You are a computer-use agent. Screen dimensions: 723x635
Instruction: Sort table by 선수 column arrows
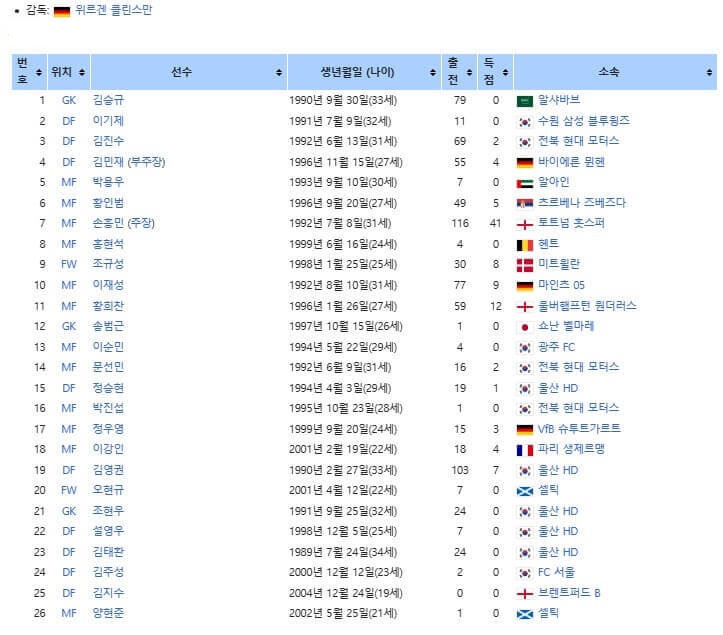point(279,72)
